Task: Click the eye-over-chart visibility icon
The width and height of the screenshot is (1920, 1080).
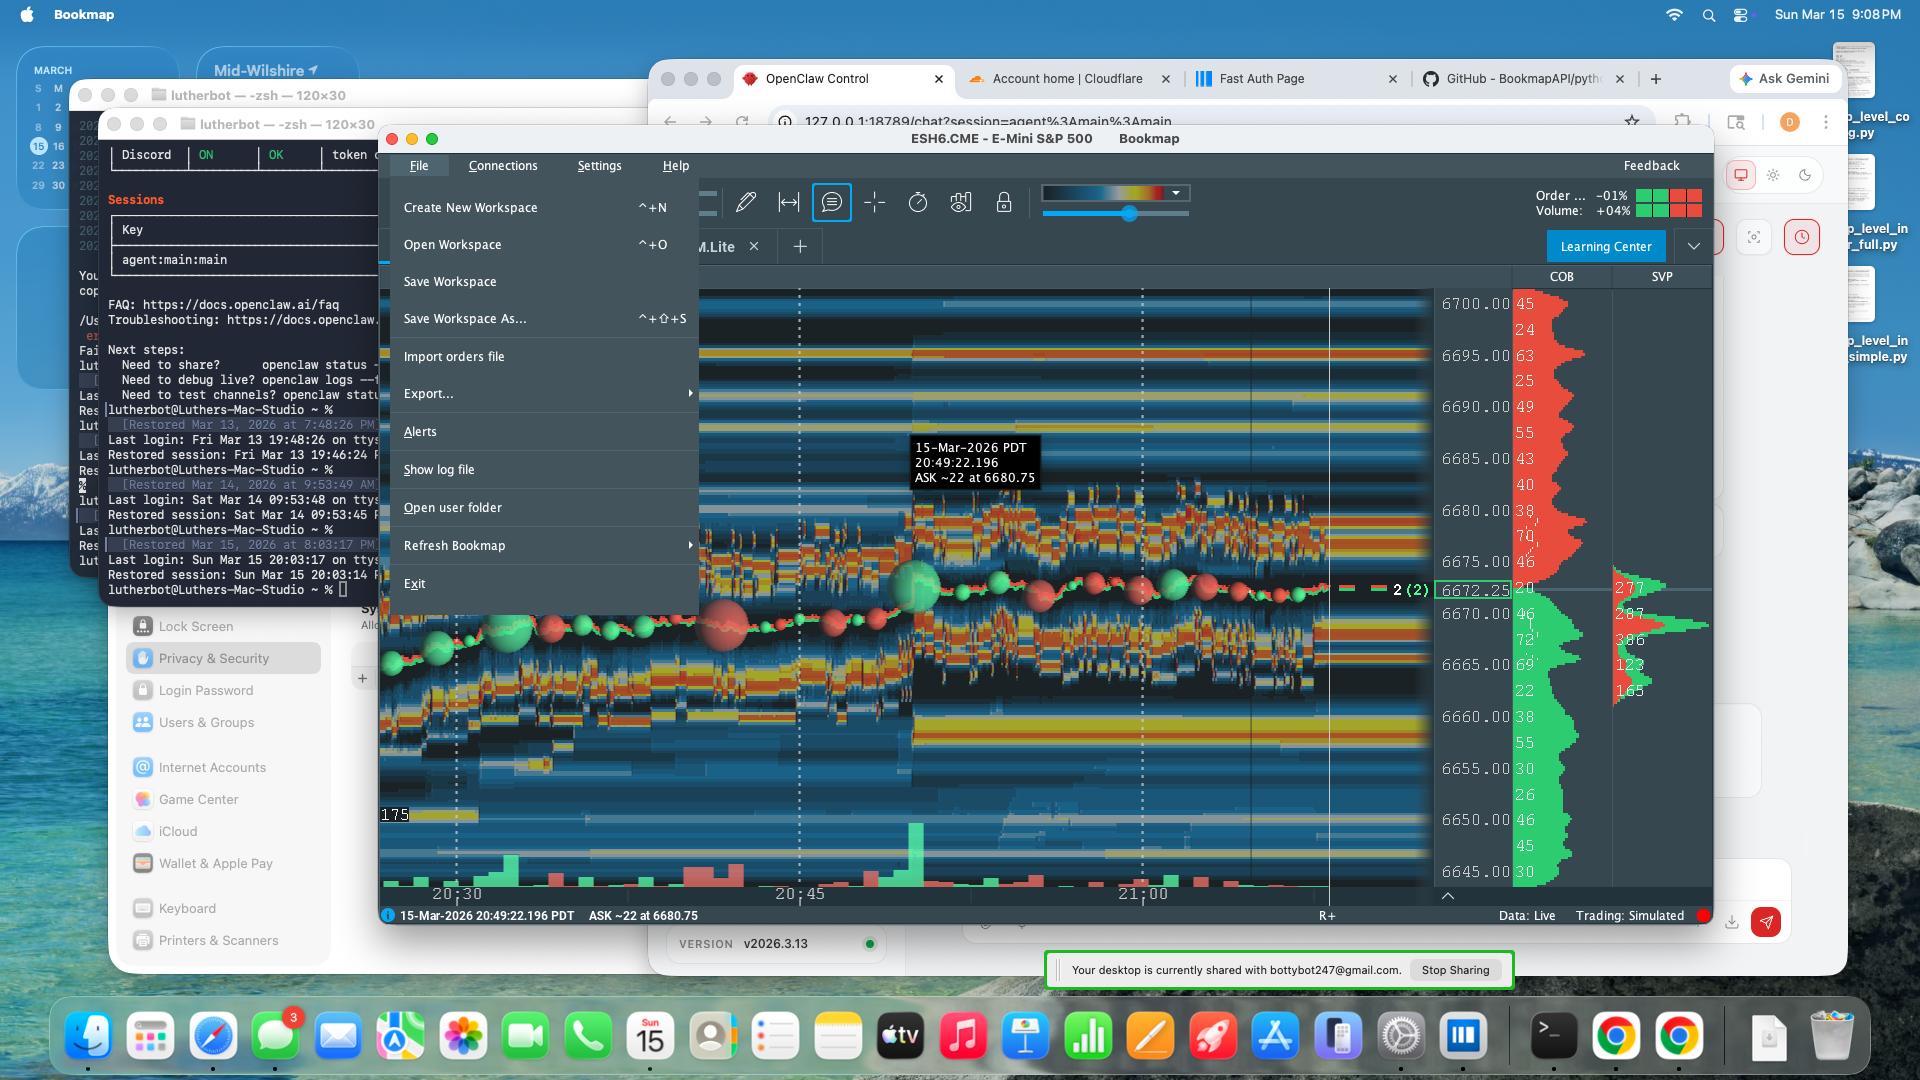Action: 960,203
